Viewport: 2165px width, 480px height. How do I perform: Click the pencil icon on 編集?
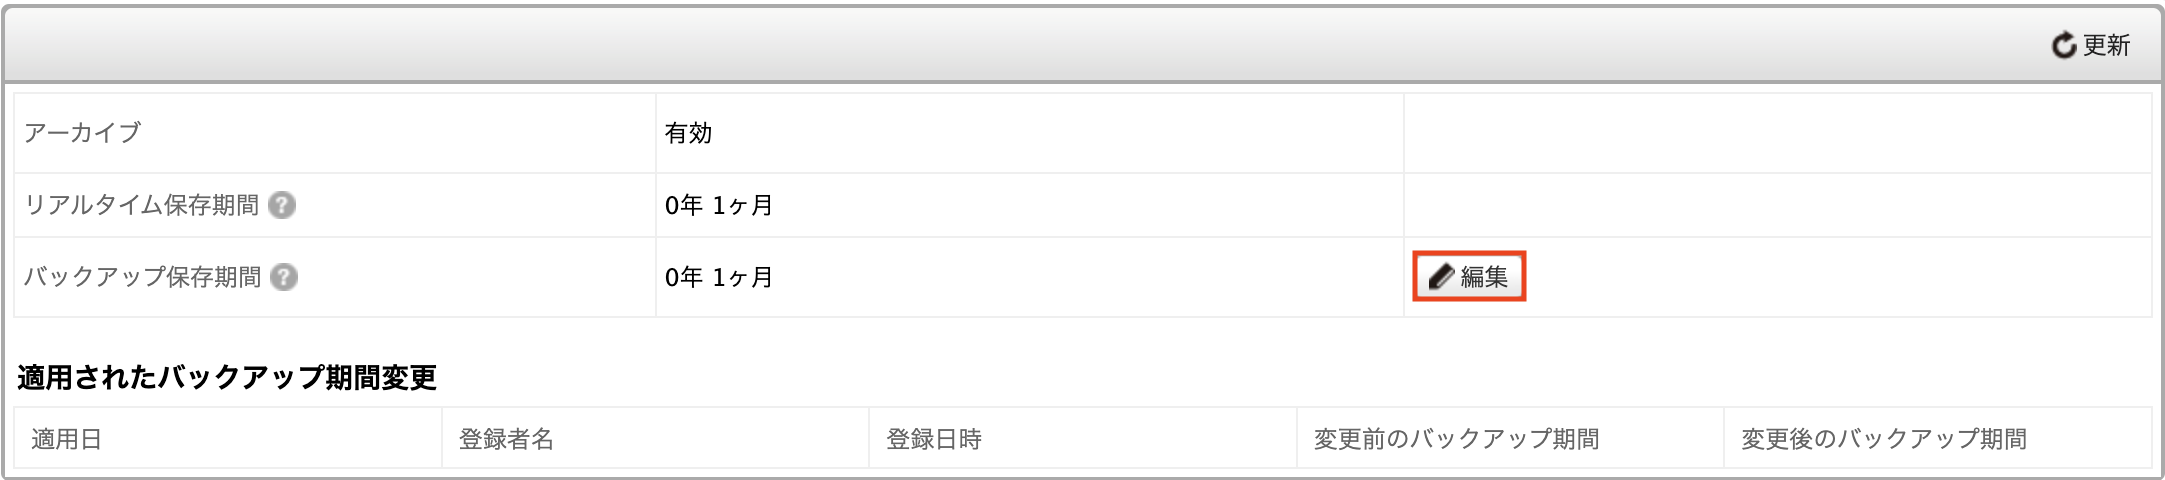point(1441,277)
